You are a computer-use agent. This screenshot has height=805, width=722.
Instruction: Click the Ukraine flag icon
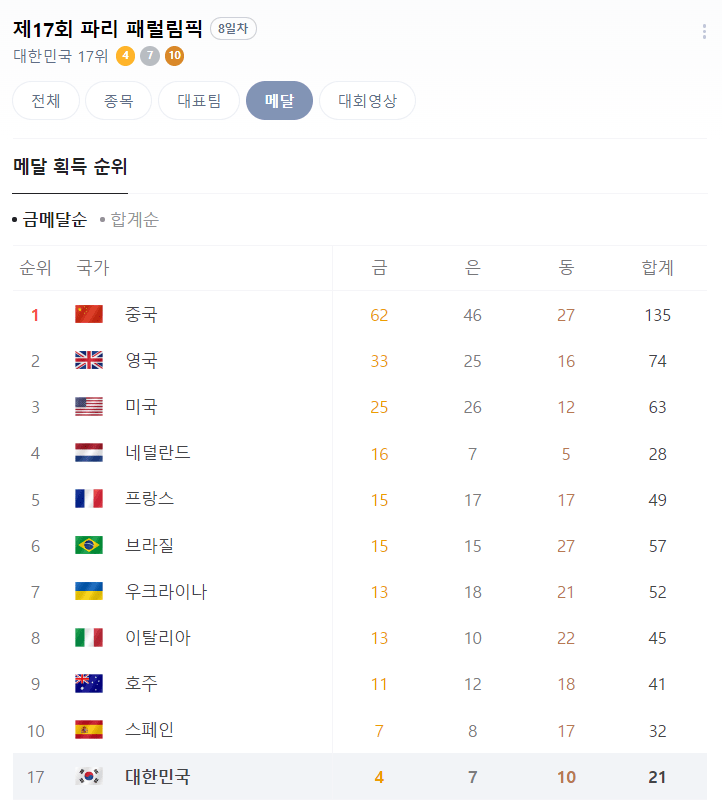click(89, 591)
